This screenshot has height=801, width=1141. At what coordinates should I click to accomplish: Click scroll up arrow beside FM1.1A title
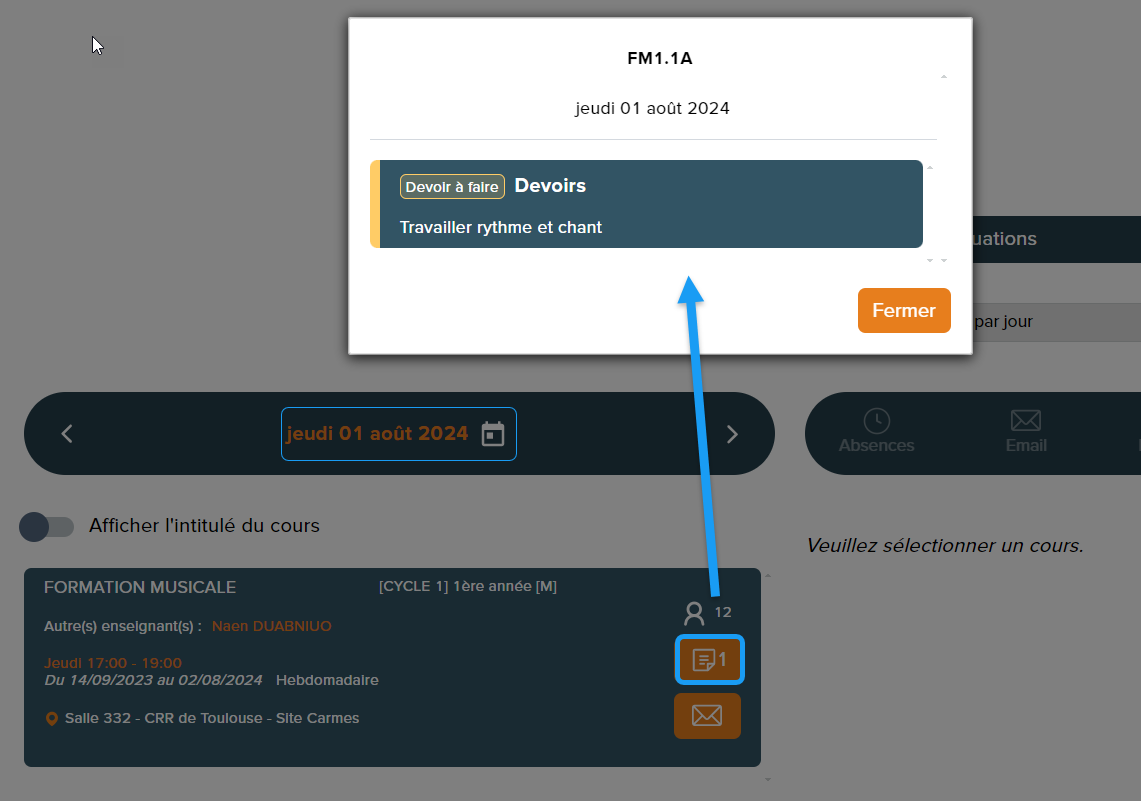click(x=943, y=77)
